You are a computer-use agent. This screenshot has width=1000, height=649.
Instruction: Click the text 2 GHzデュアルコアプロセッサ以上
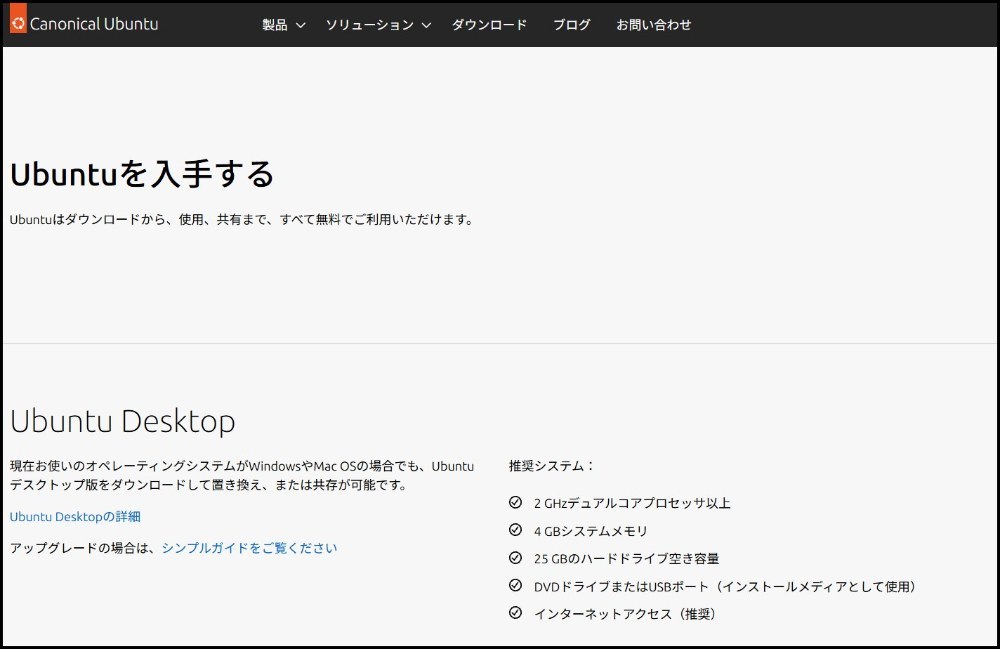pyautogui.click(x=632, y=503)
